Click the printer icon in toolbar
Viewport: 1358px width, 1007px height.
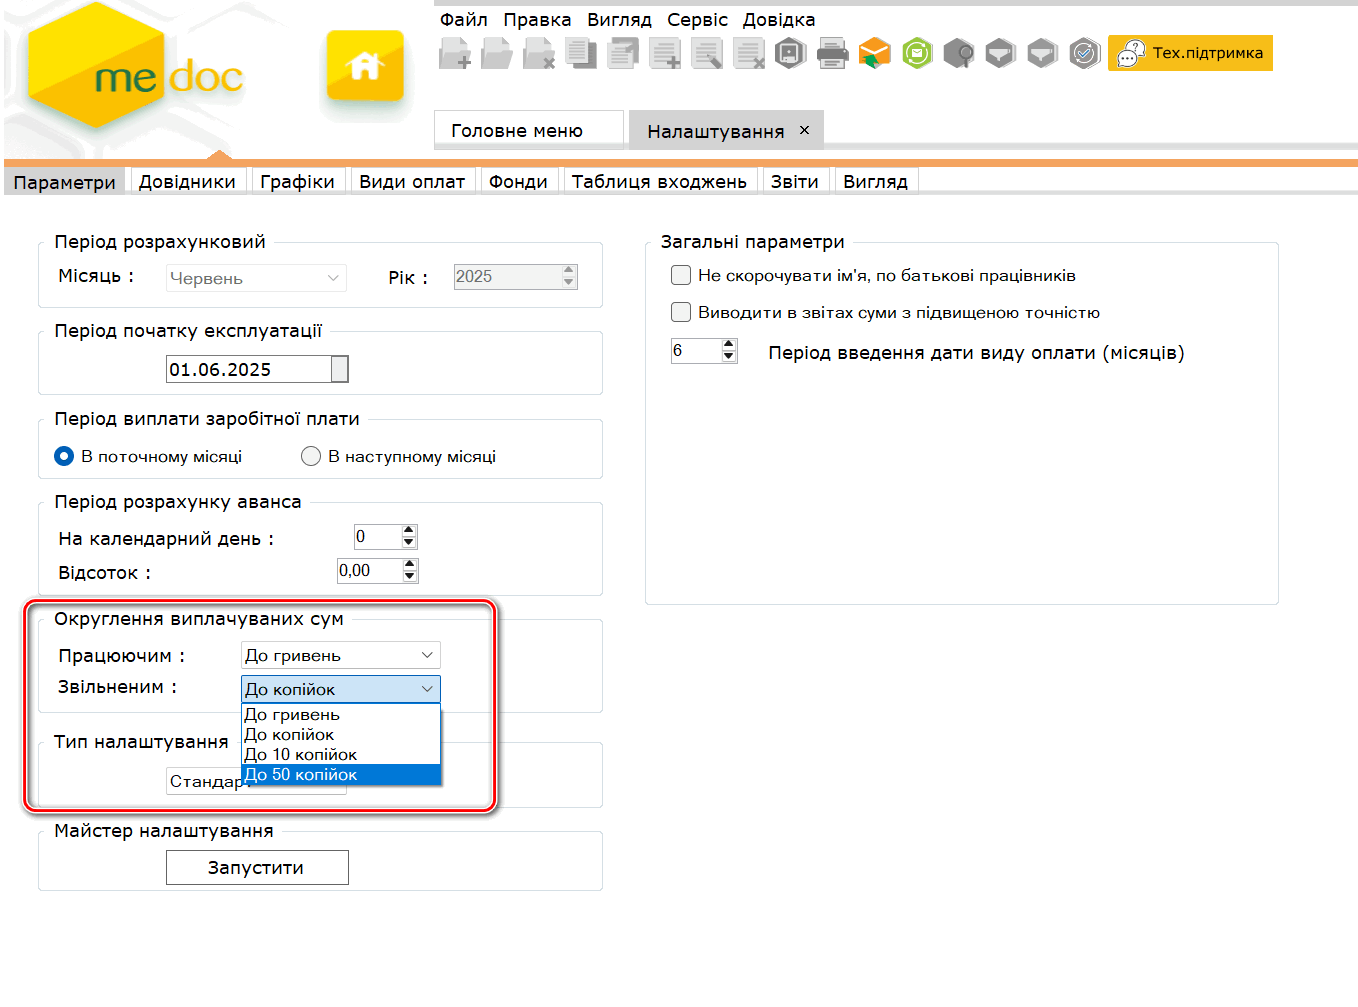click(x=832, y=53)
